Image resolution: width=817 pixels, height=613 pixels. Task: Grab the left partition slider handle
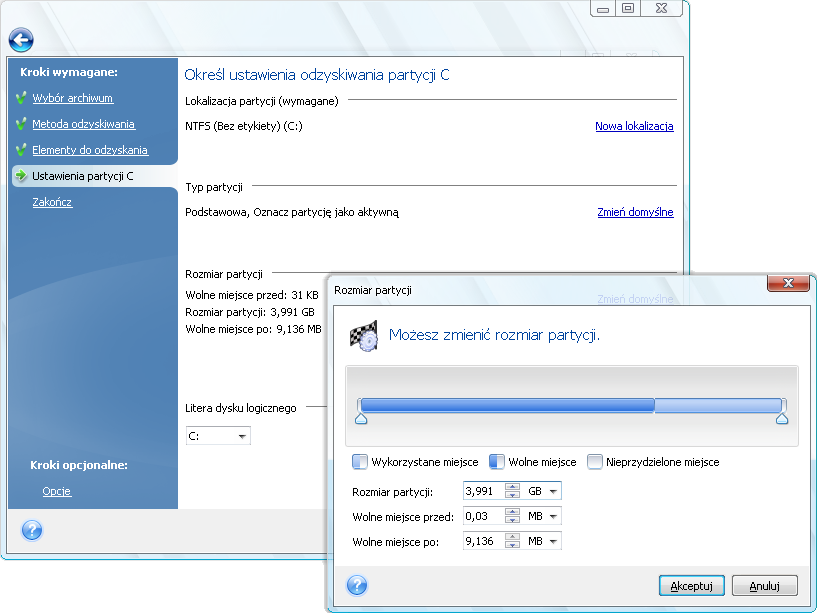tap(361, 418)
